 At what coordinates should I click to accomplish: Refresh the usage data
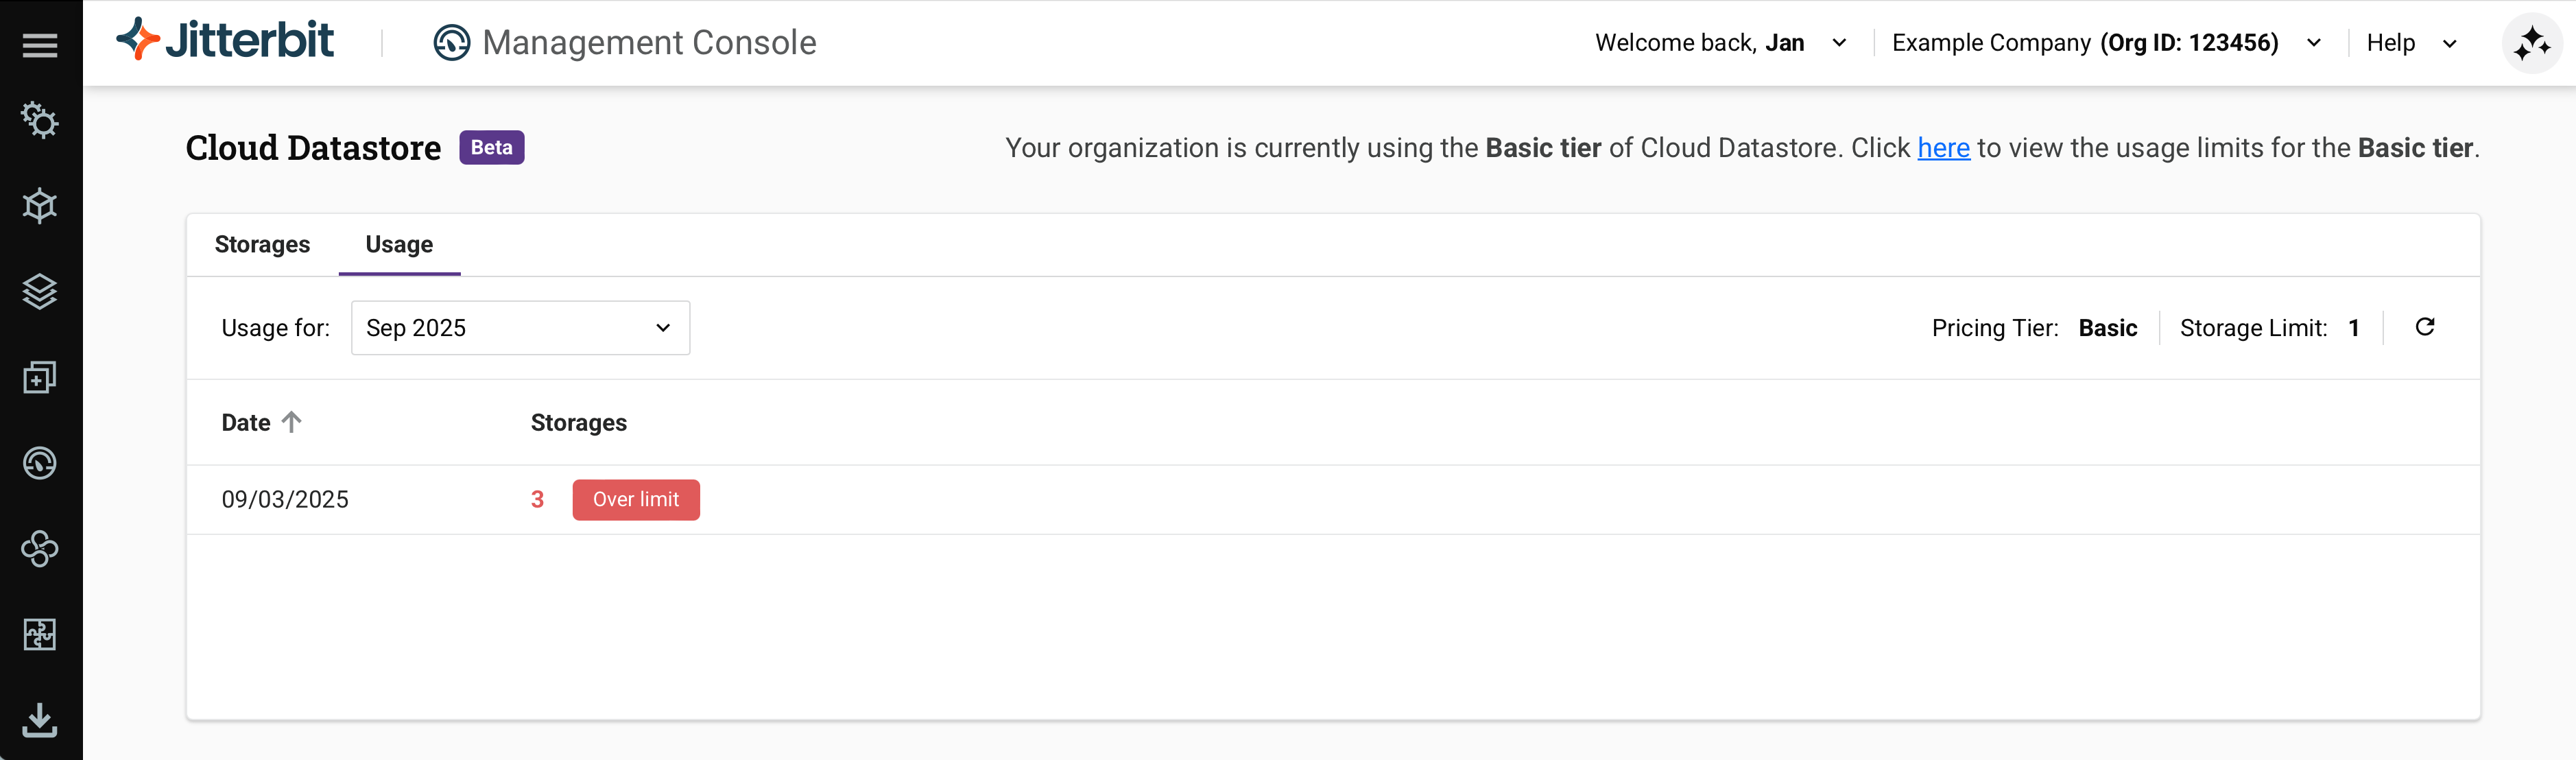[2425, 327]
